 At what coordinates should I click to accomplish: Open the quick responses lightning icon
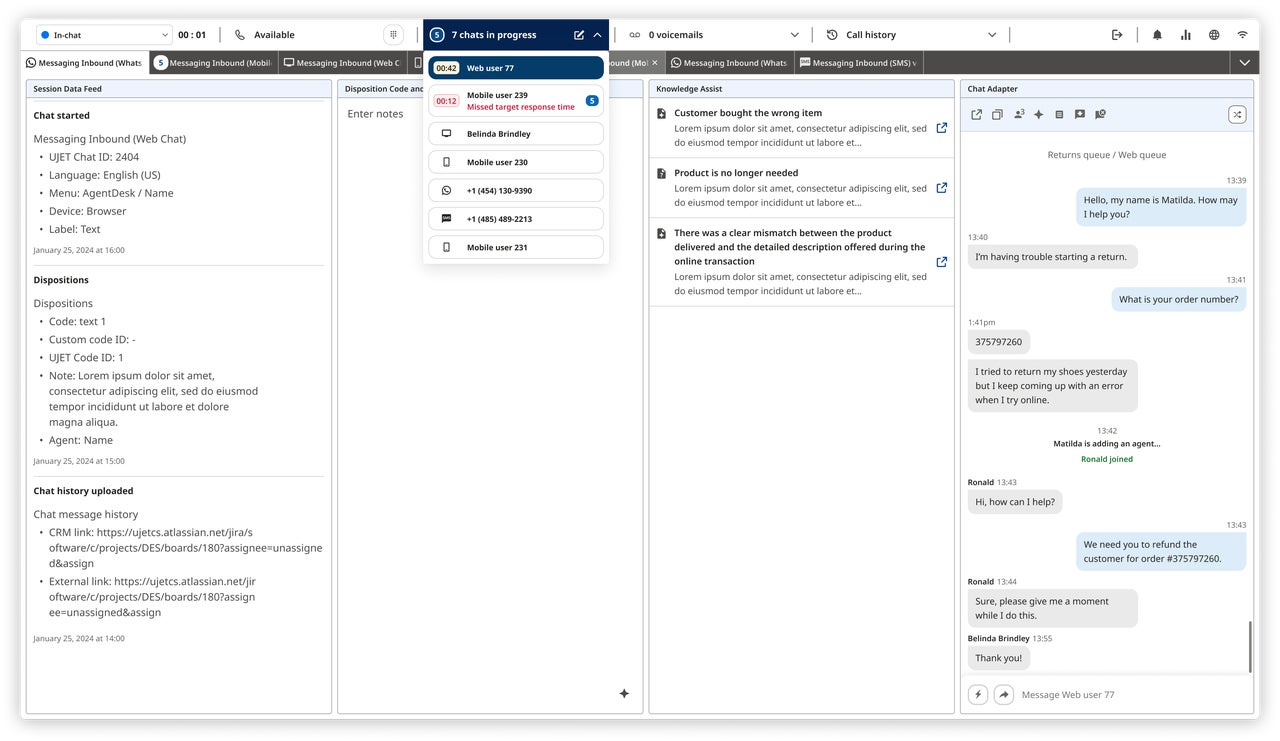(x=977, y=693)
